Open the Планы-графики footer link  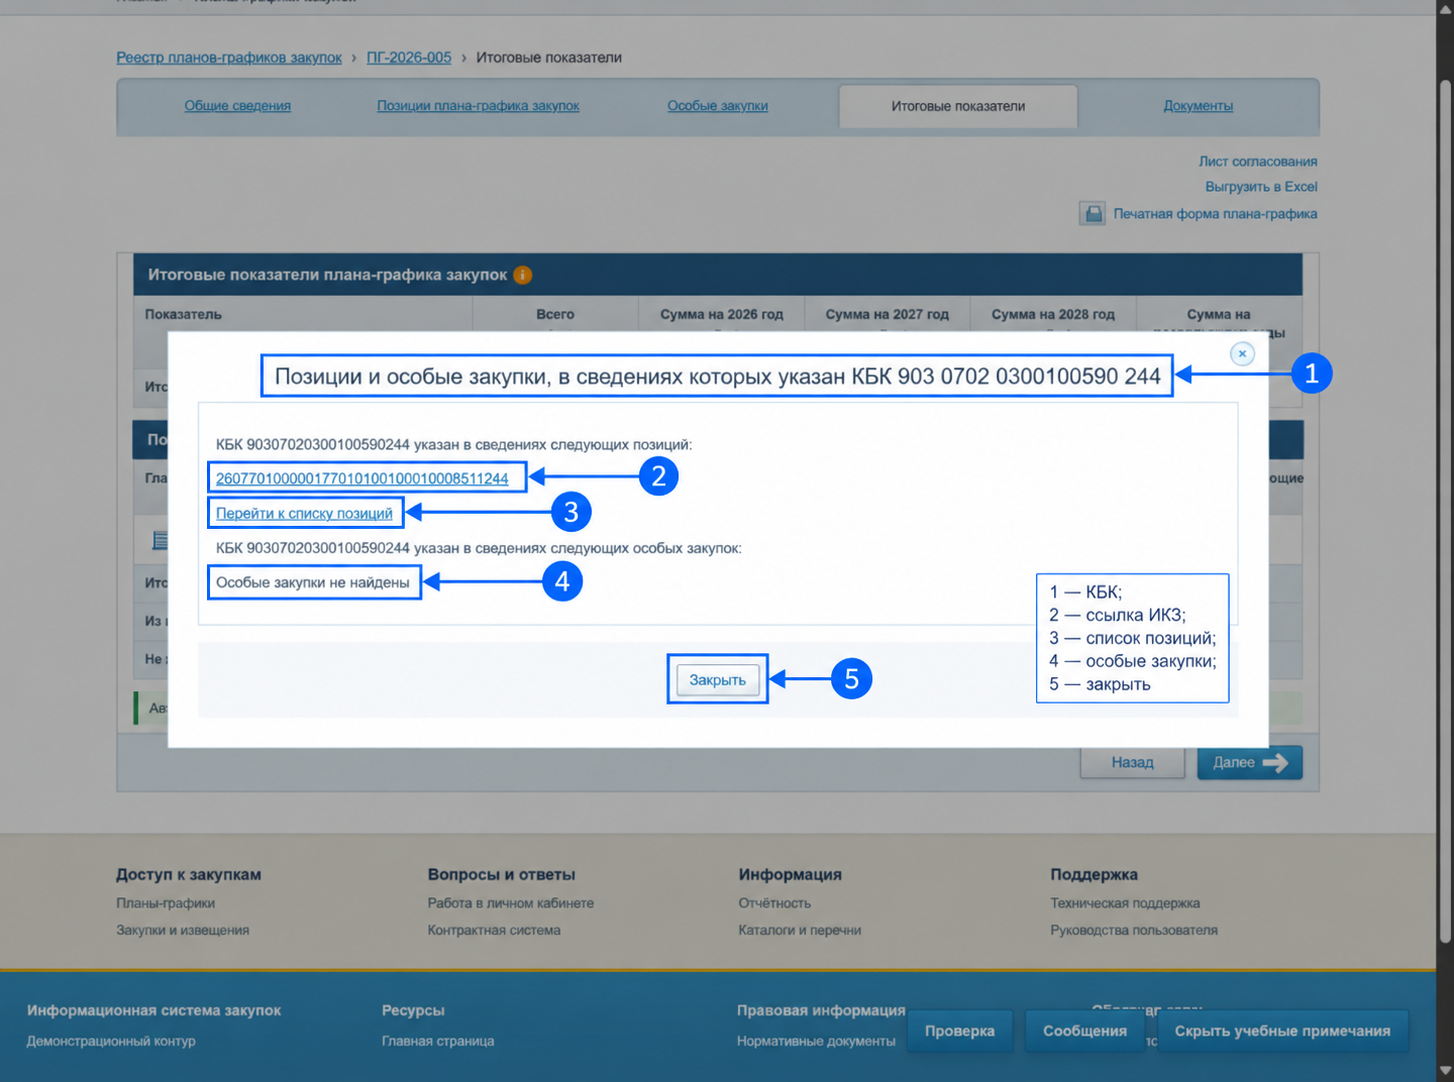[166, 903]
